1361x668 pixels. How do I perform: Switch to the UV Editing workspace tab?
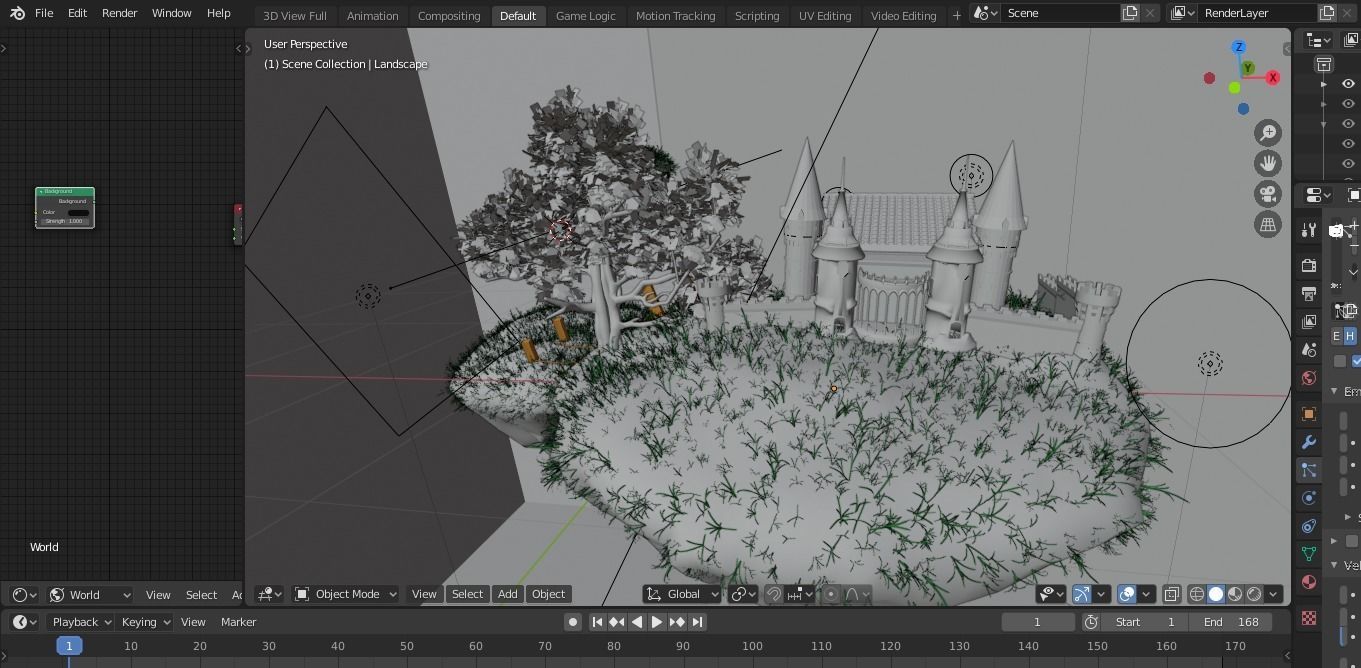[825, 16]
